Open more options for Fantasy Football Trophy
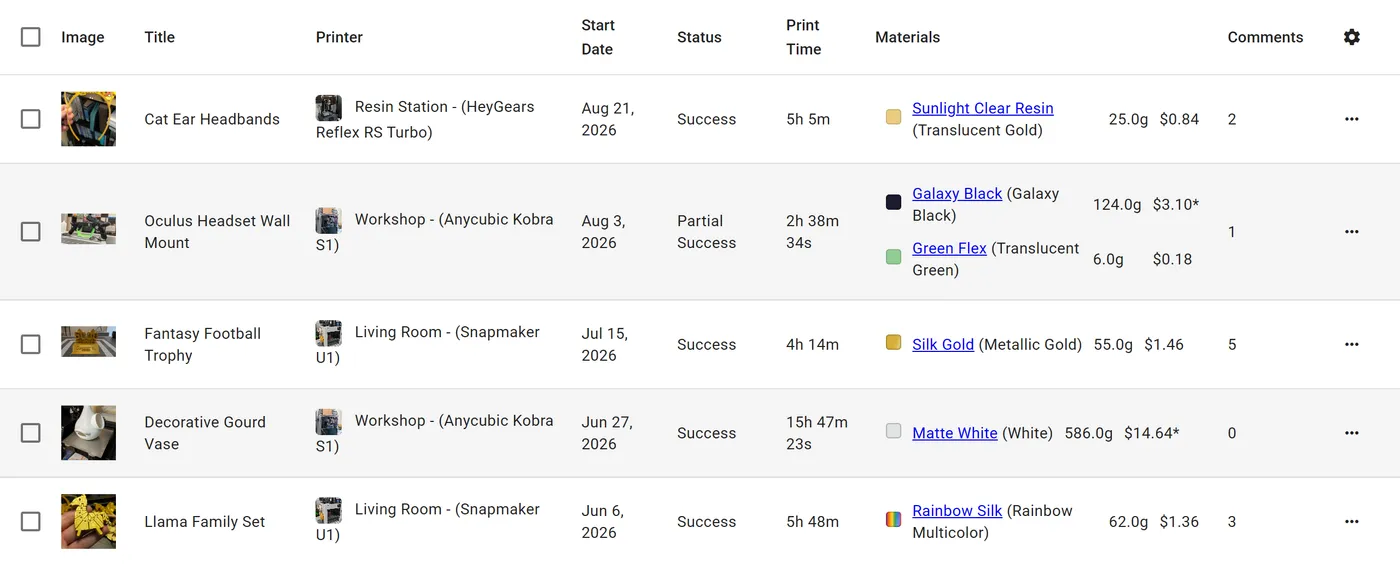 (x=1352, y=344)
